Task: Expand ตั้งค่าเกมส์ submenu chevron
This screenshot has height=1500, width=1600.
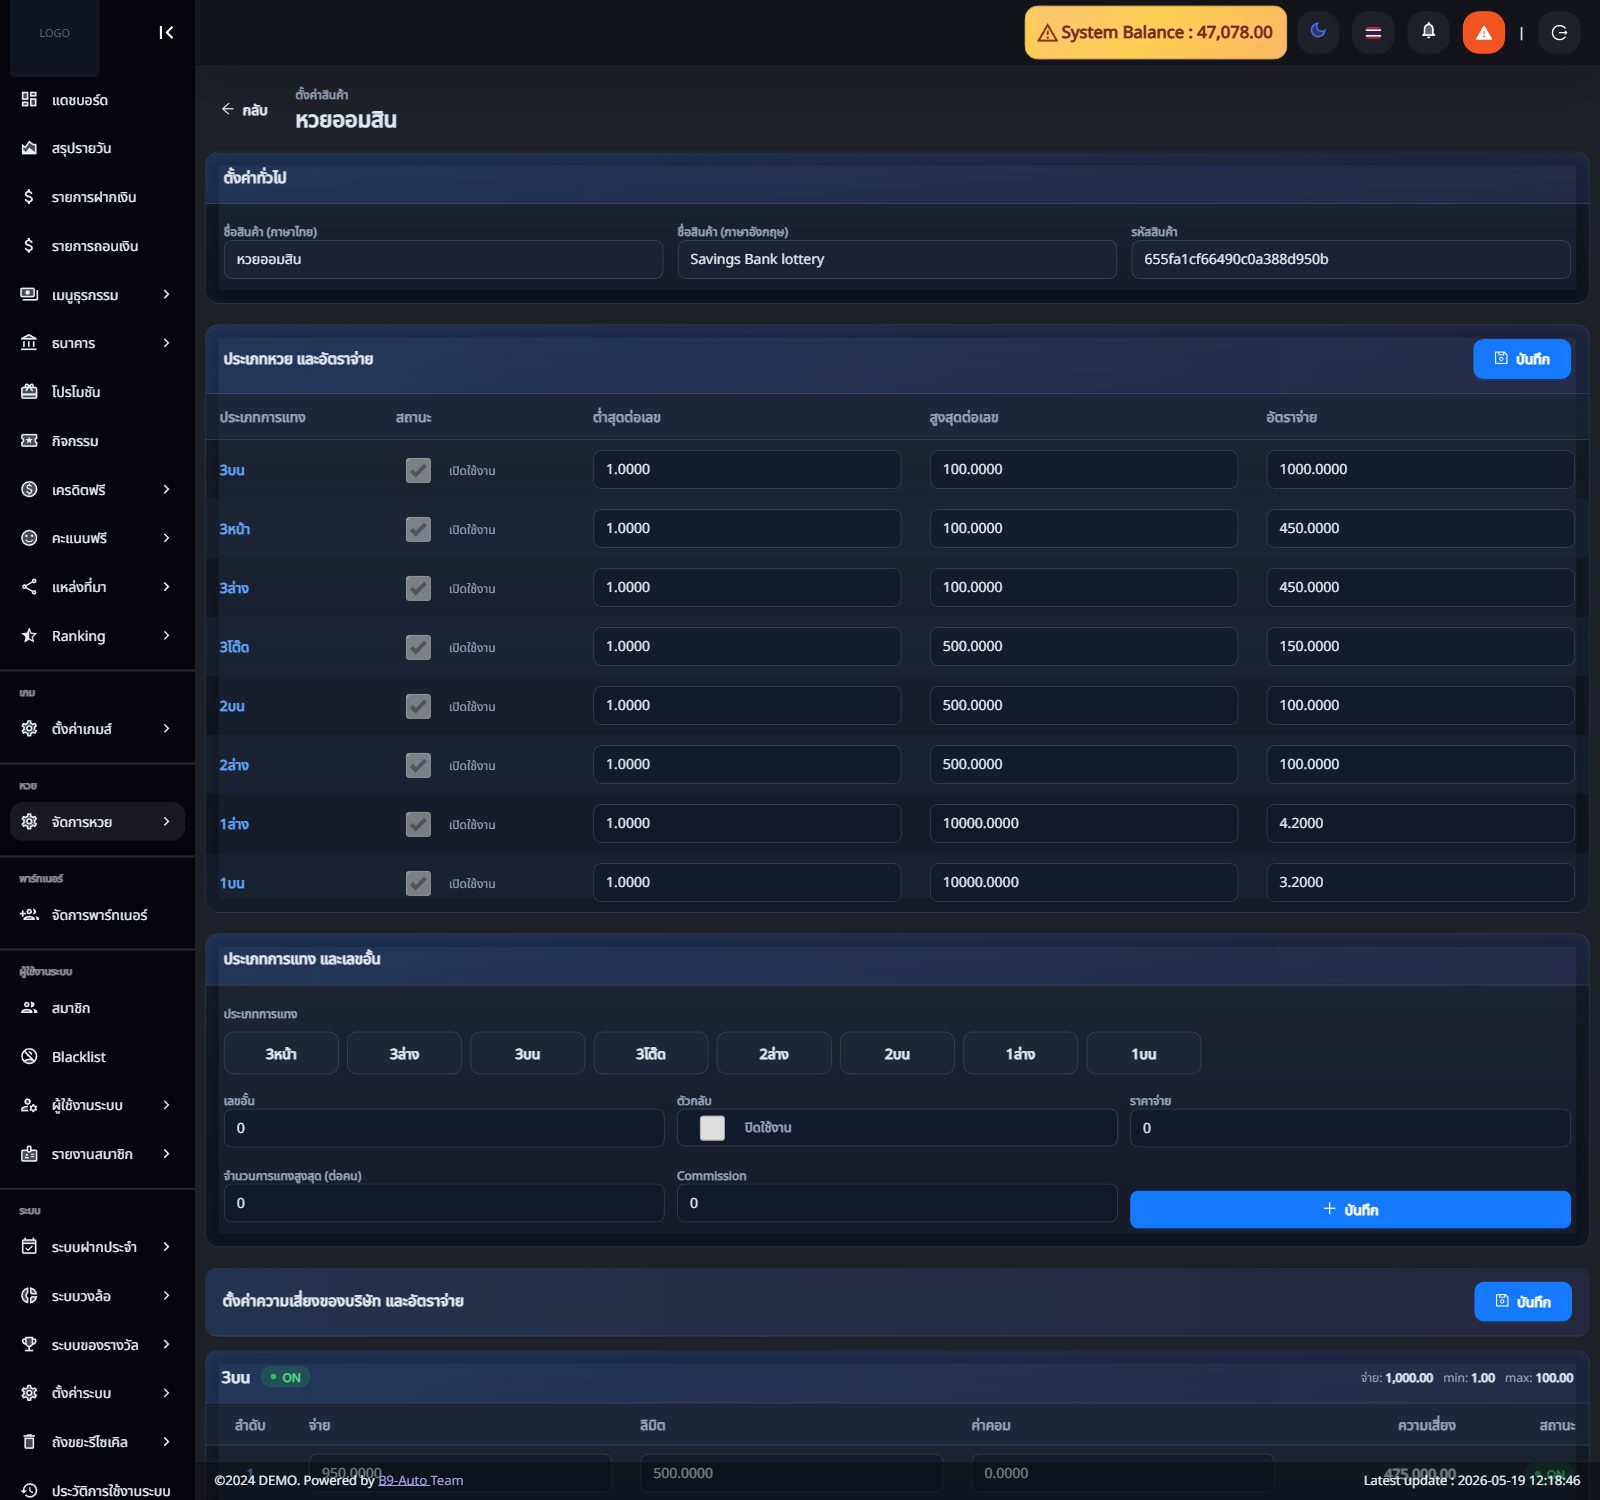Action: 166,728
